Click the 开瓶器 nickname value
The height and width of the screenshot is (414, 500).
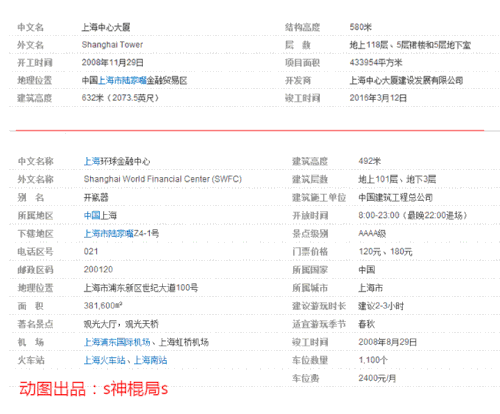click(96, 197)
